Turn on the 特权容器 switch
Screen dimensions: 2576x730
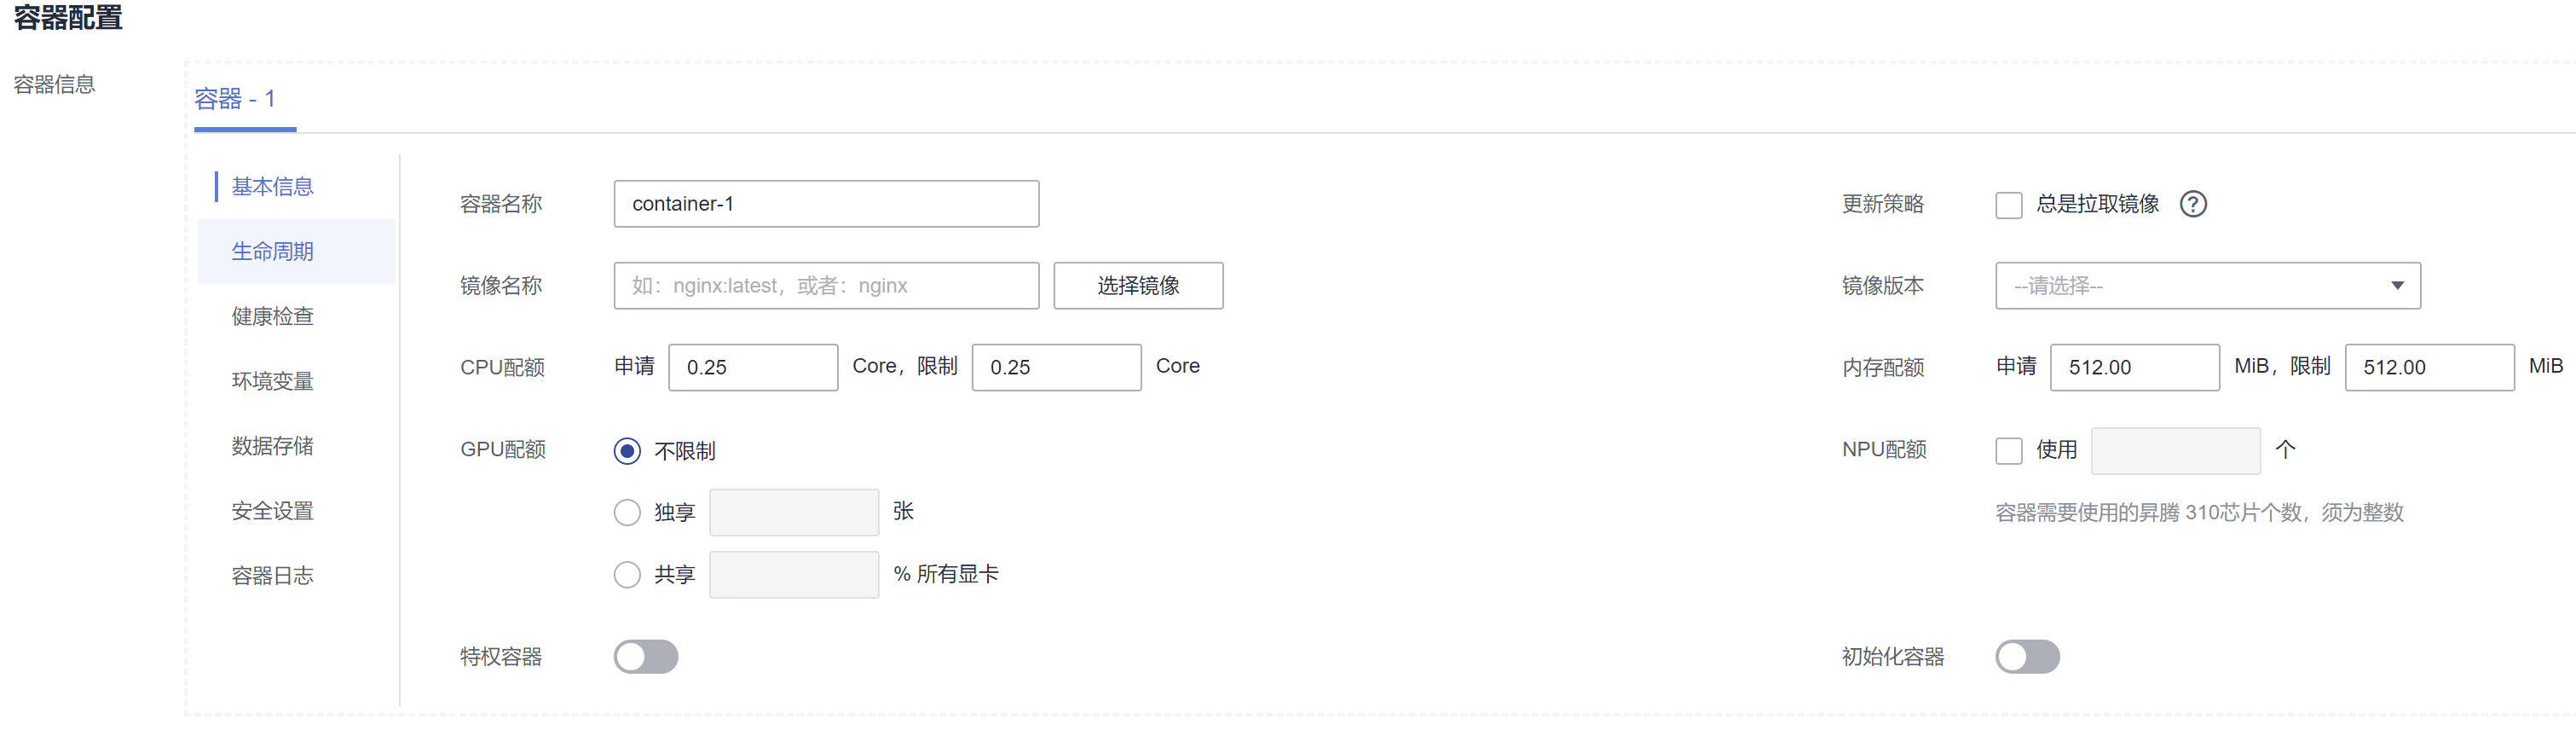(x=646, y=657)
